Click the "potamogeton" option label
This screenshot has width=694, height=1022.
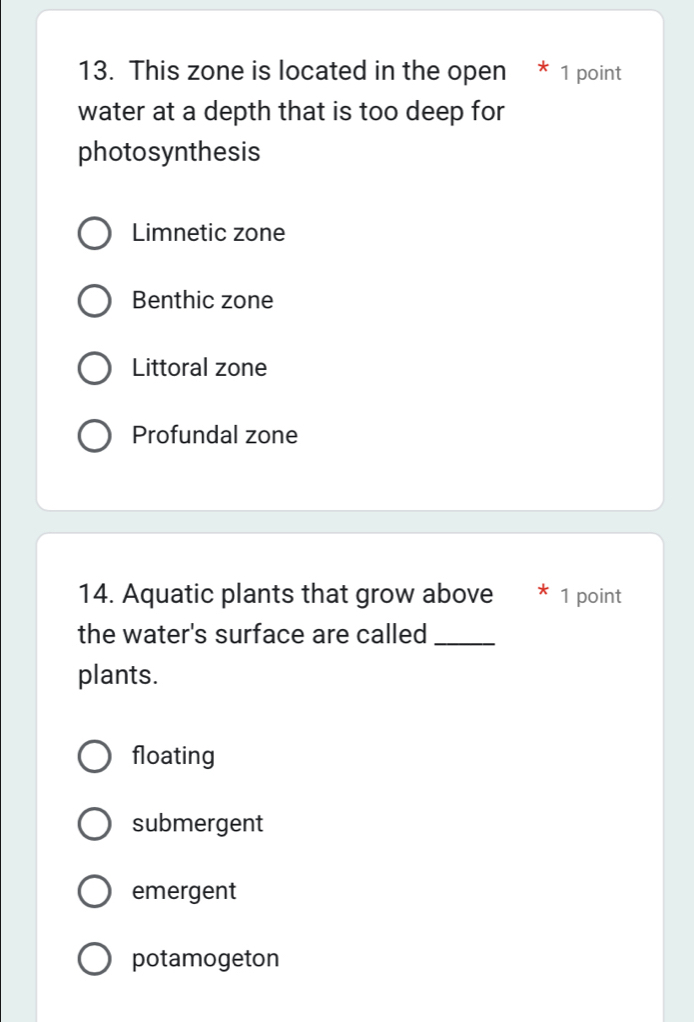[x=205, y=959]
